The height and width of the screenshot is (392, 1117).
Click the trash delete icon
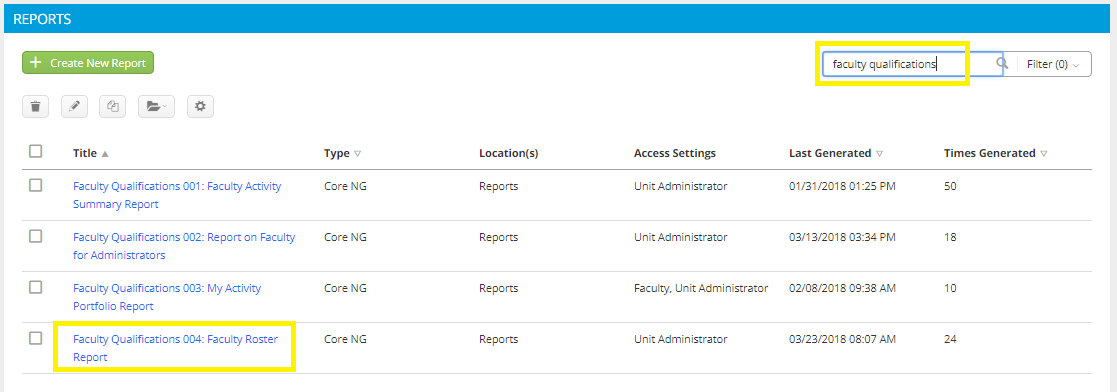35,107
